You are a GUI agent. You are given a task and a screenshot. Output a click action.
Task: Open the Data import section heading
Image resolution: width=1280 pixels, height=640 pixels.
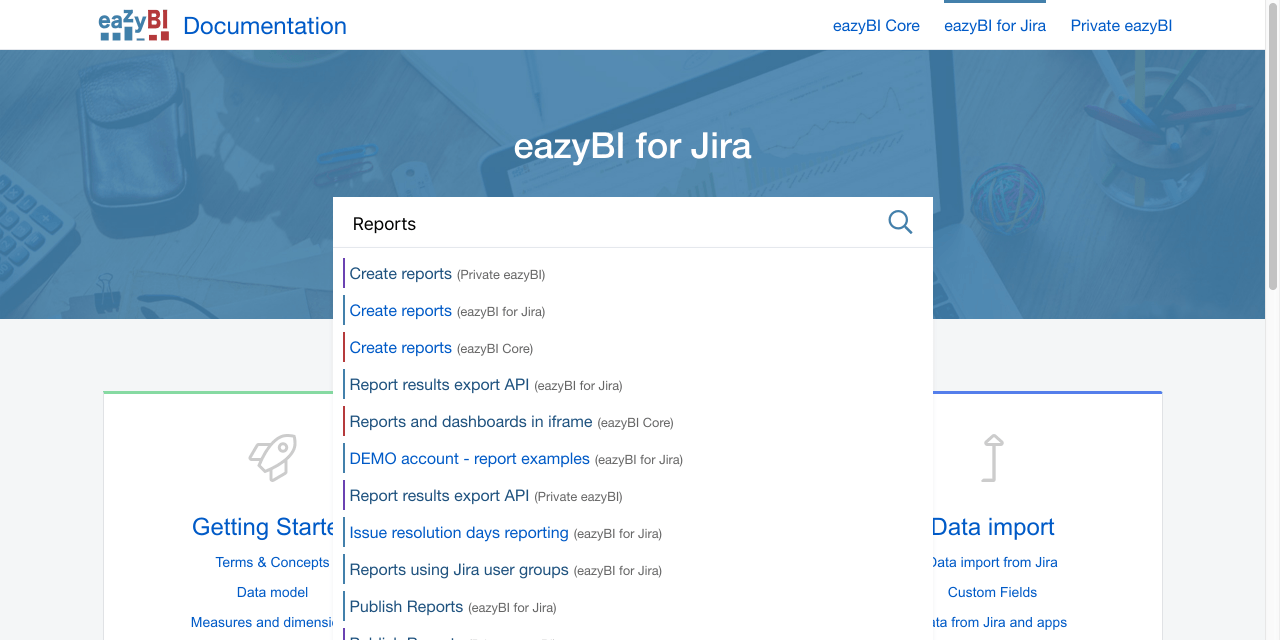(x=993, y=527)
